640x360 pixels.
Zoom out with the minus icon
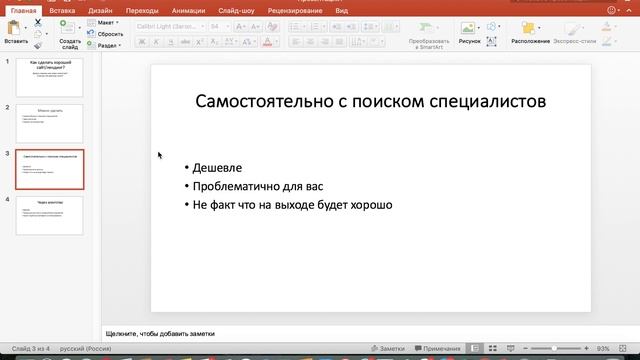[526, 348]
